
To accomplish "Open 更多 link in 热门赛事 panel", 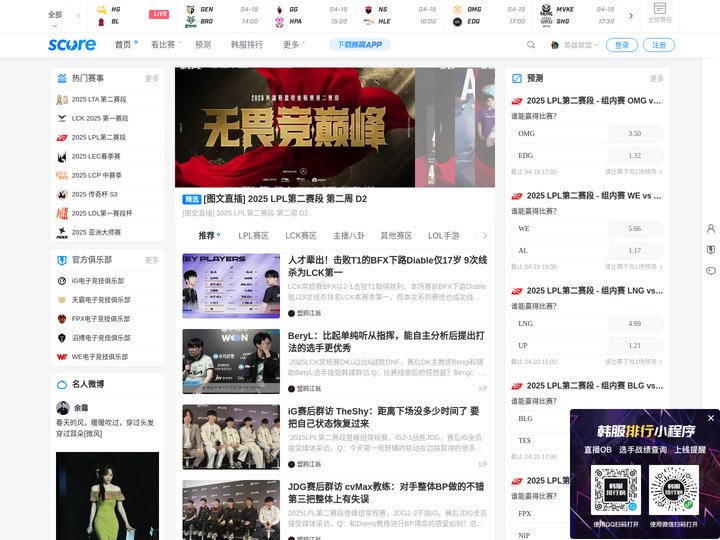I will [152, 79].
